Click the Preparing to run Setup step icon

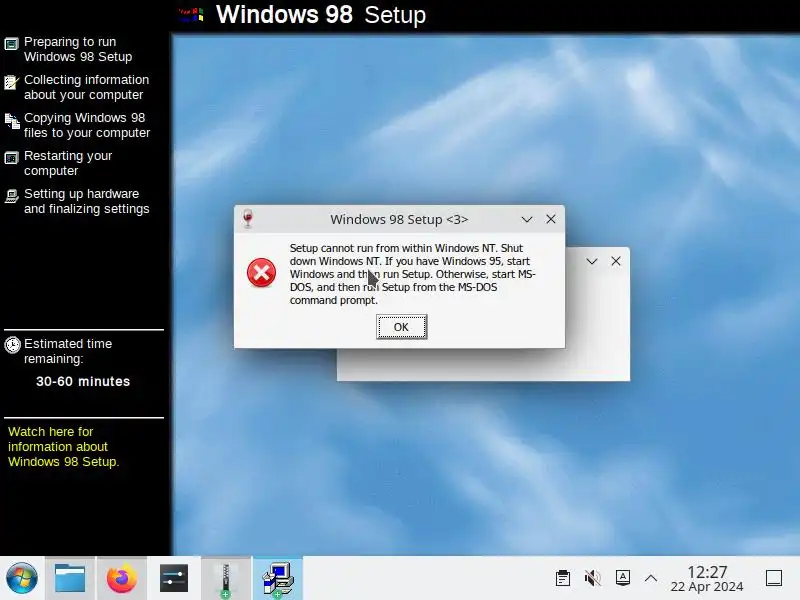(x=11, y=44)
